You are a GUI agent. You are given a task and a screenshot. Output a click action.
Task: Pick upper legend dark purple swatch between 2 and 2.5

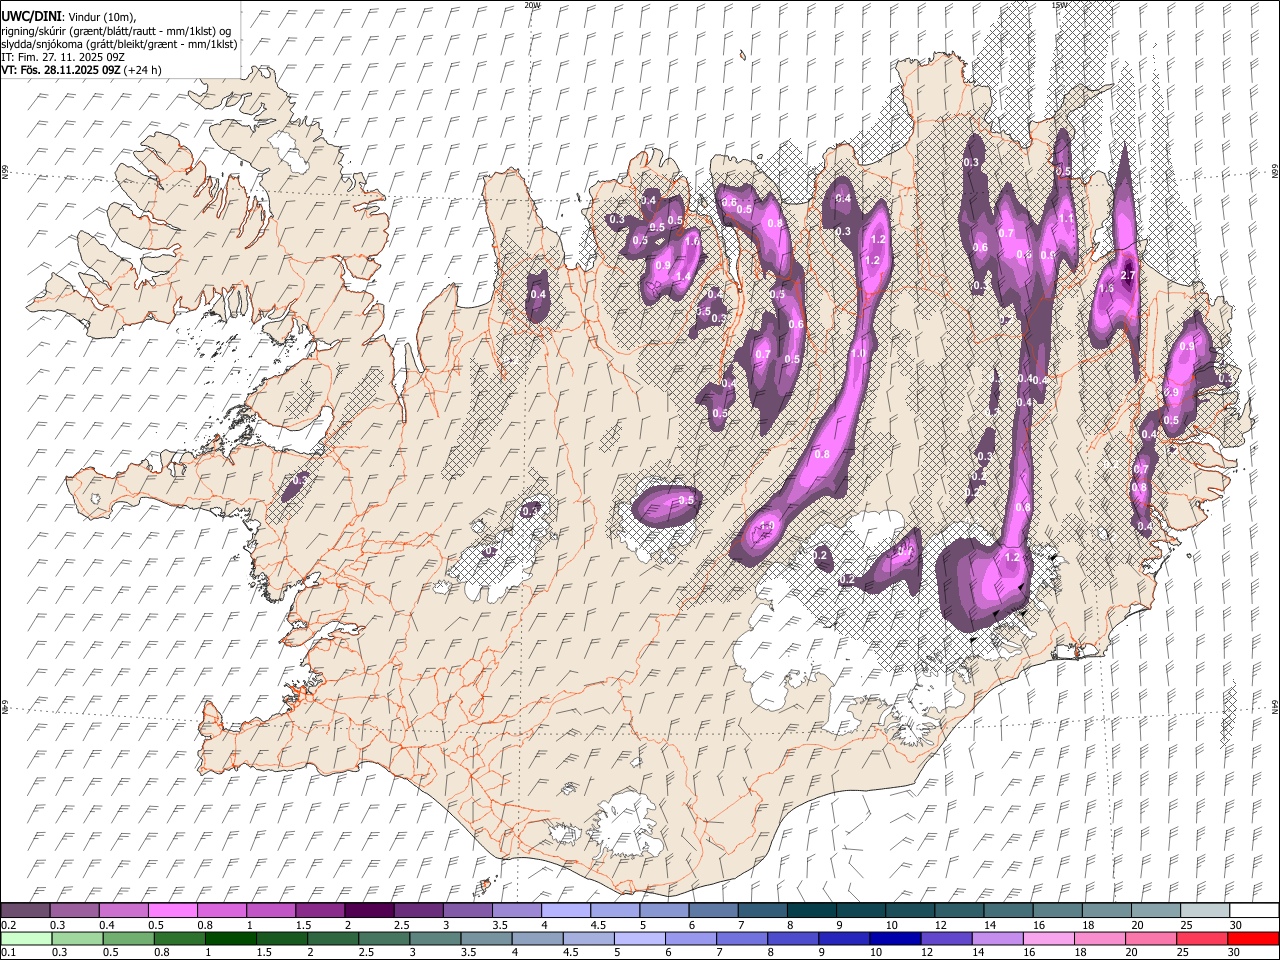(x=370, y=910)
